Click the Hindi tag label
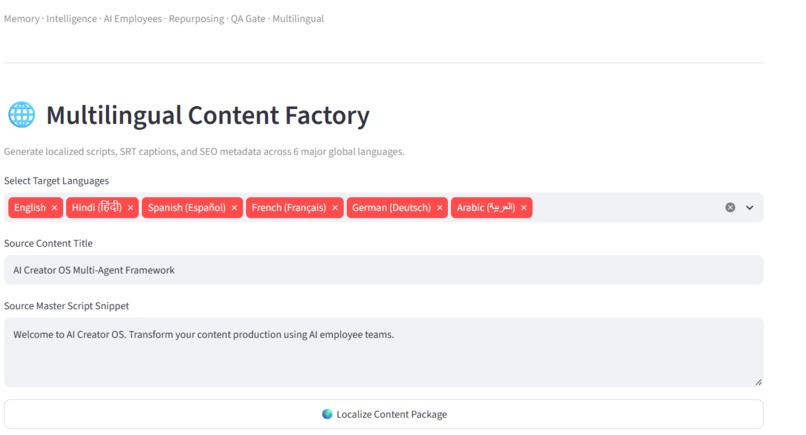The height and width of the screenshot is (435, 806). [x=97, y=208]
